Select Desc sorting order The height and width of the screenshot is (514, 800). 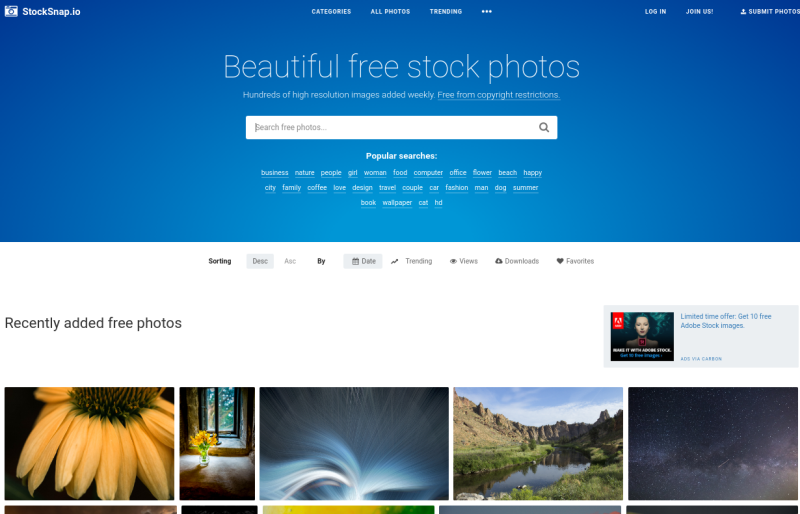coord(260,261)
